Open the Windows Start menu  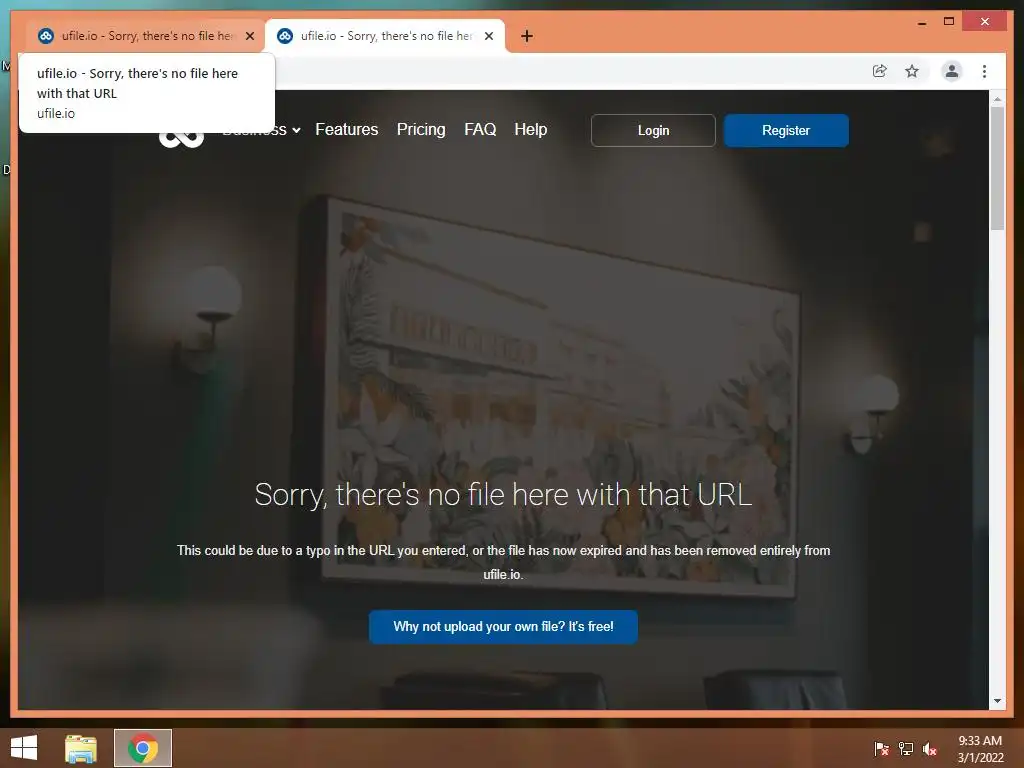point(24,748)
